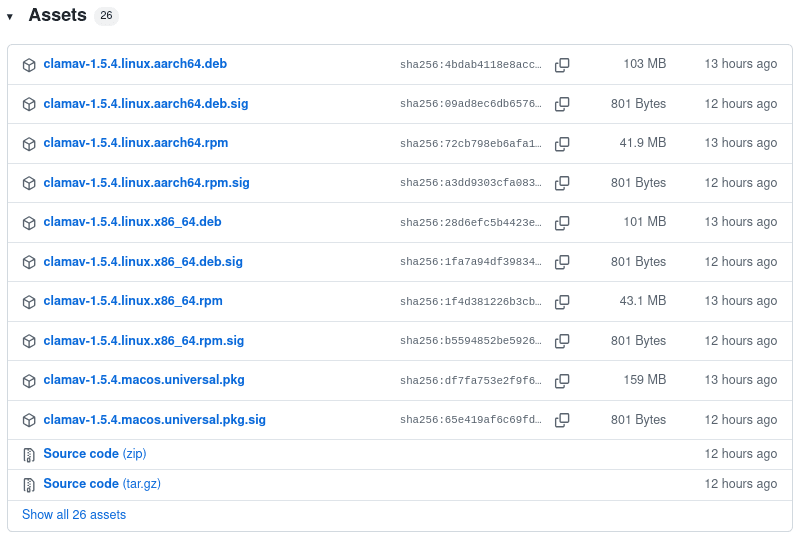Download clamav-1.5.4.linux.aarch64.deb.sig signature
Screen dimensions: 799x541
tap(146, 103)
